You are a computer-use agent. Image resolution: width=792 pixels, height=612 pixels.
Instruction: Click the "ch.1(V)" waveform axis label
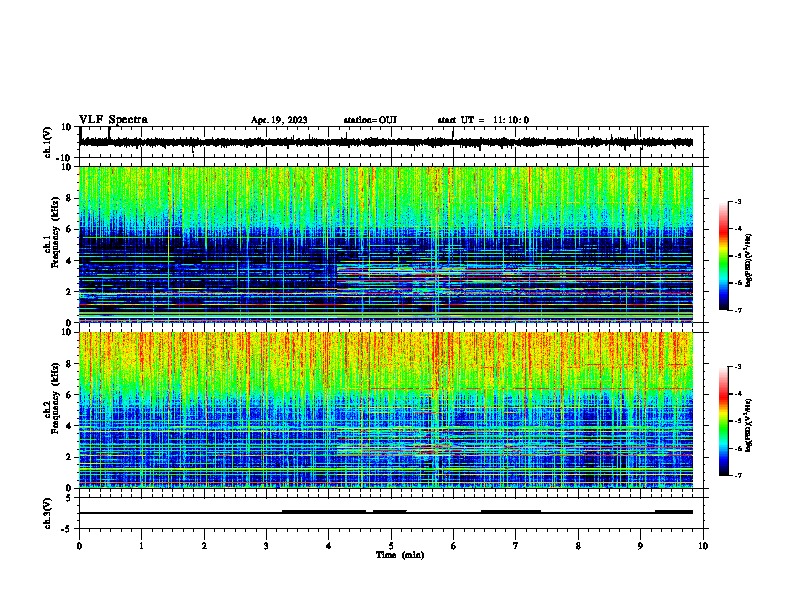(x=47, y=142)
